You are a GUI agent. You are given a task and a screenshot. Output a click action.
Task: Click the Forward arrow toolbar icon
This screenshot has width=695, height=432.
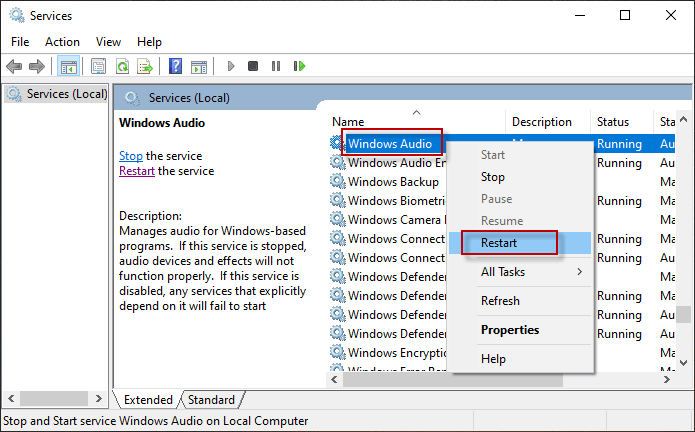(37, 66)
